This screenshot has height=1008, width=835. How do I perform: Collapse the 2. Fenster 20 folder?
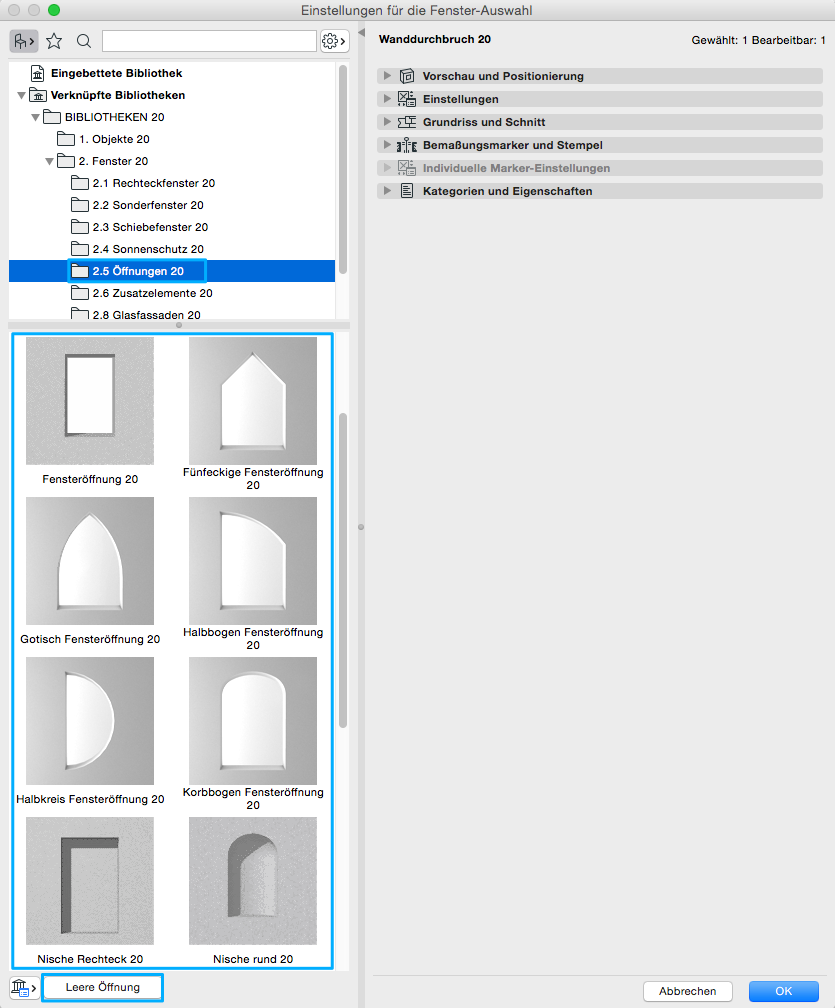pos(49,162)
